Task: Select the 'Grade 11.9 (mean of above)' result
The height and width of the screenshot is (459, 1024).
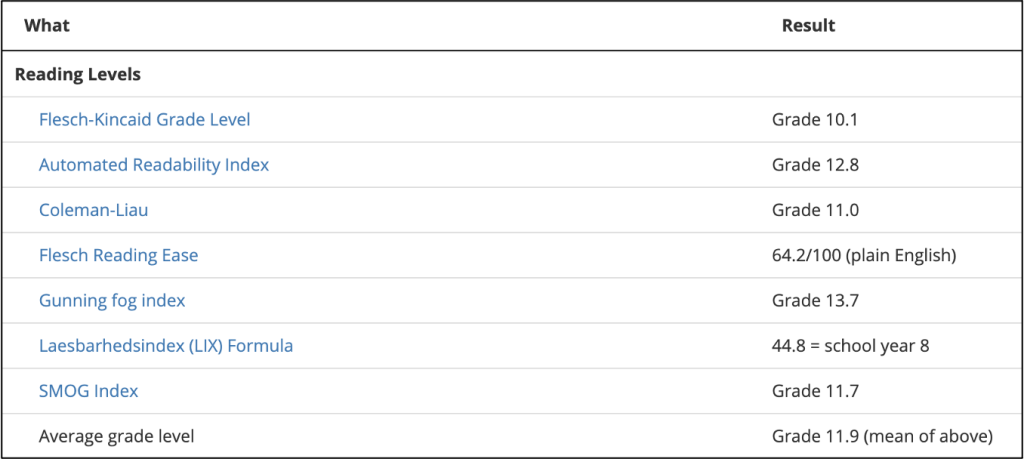Action: click(x=881, y=436)
